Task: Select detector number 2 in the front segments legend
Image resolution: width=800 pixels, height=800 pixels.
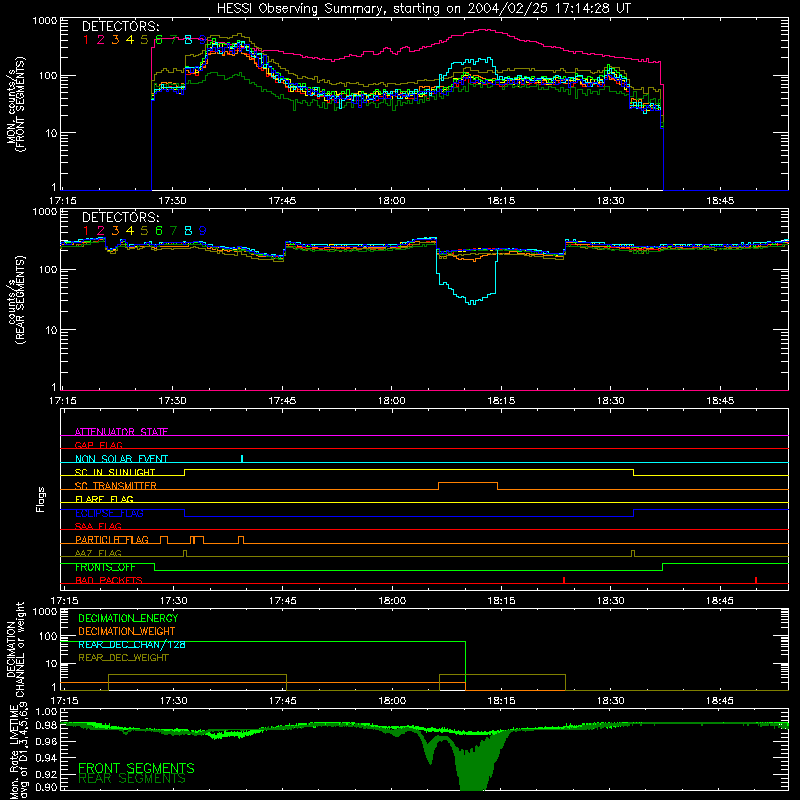Action: pos(101,40)
